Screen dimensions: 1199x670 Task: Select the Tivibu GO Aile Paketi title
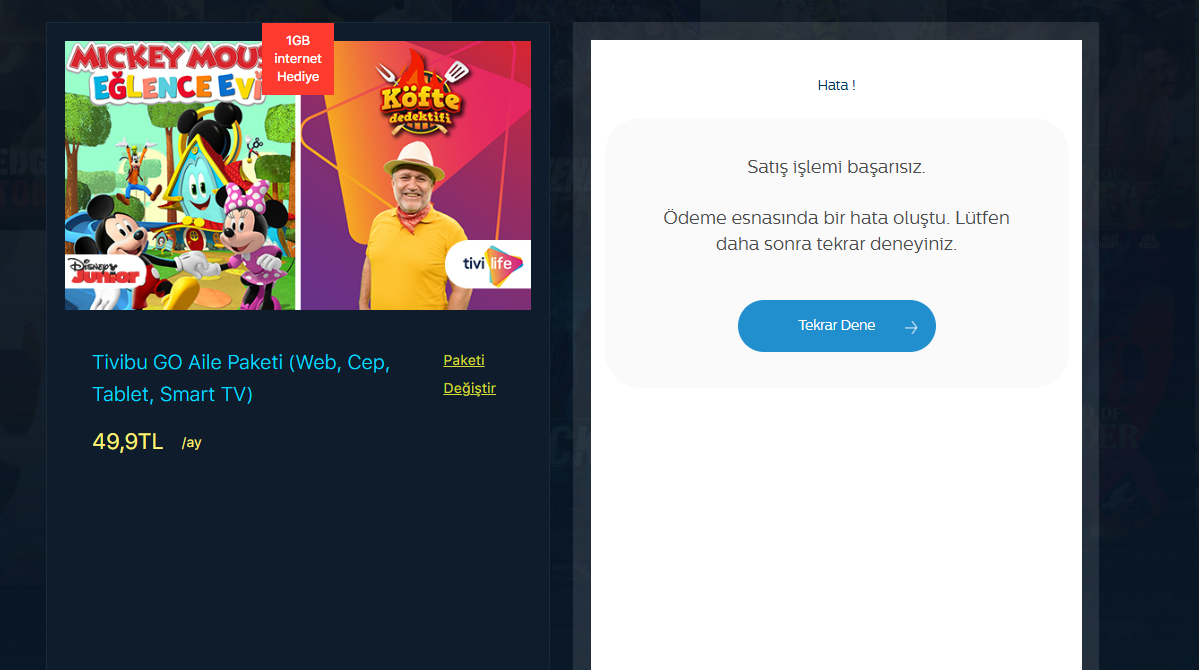coord(242,378)
